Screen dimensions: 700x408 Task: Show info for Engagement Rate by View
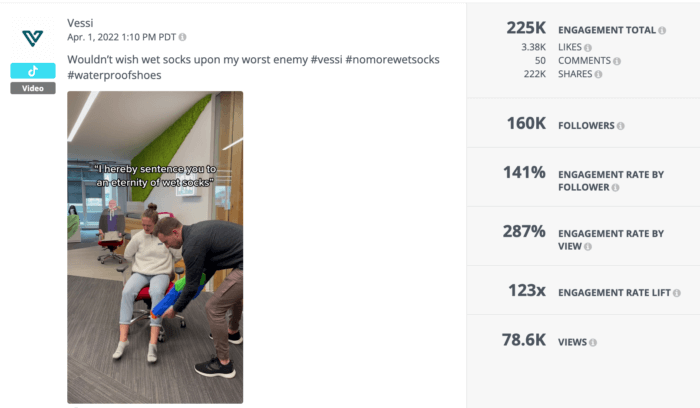click(x=588, y=247)
